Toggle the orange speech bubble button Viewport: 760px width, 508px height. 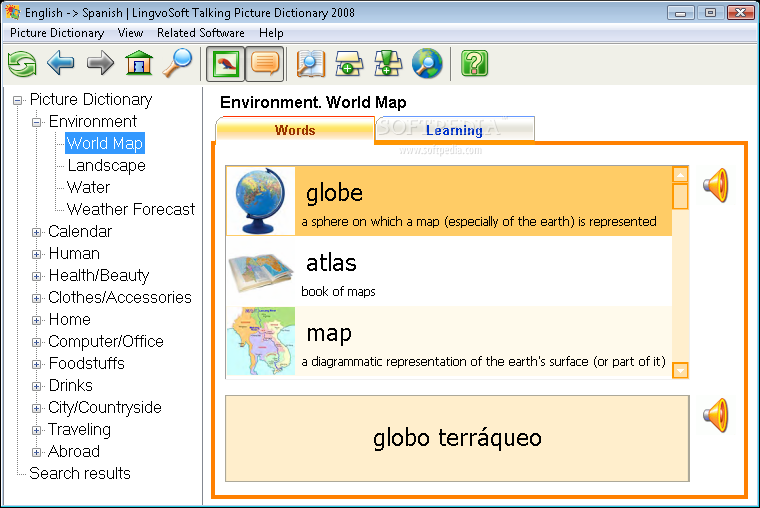click(x=265, y=64)
